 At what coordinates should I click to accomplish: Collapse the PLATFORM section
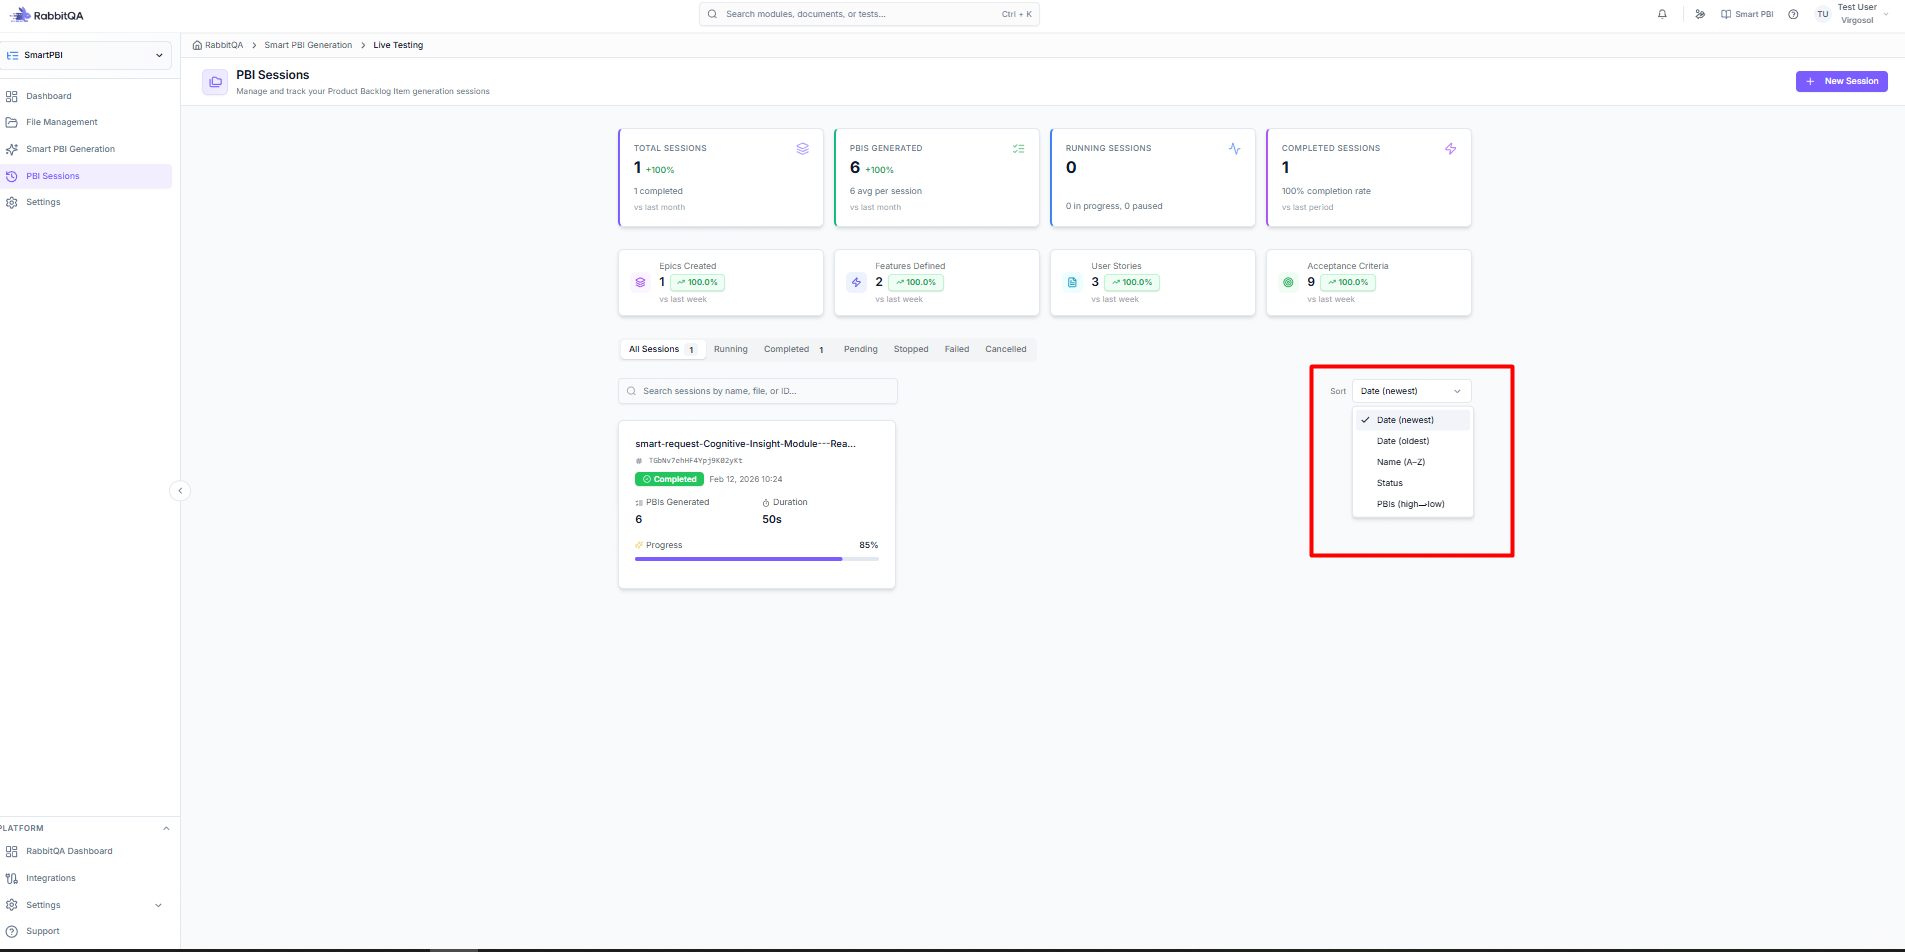[166, 828]
